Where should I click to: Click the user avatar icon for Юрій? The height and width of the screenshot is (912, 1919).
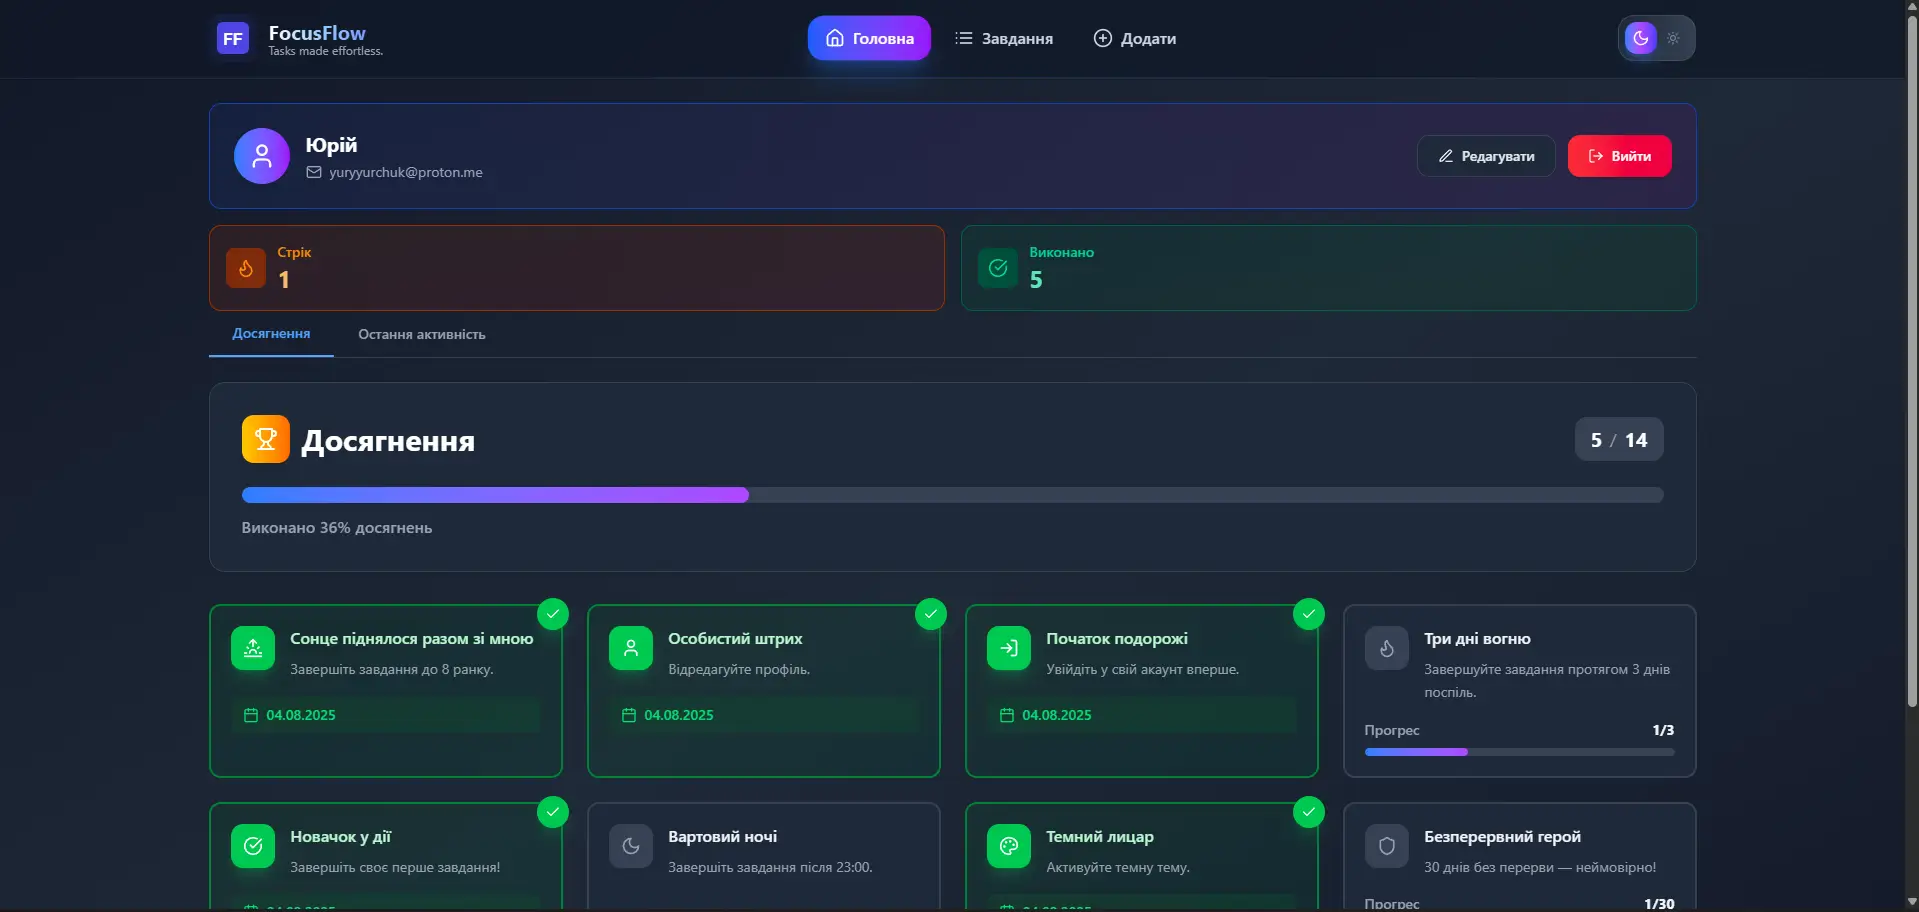pos(262,156)
